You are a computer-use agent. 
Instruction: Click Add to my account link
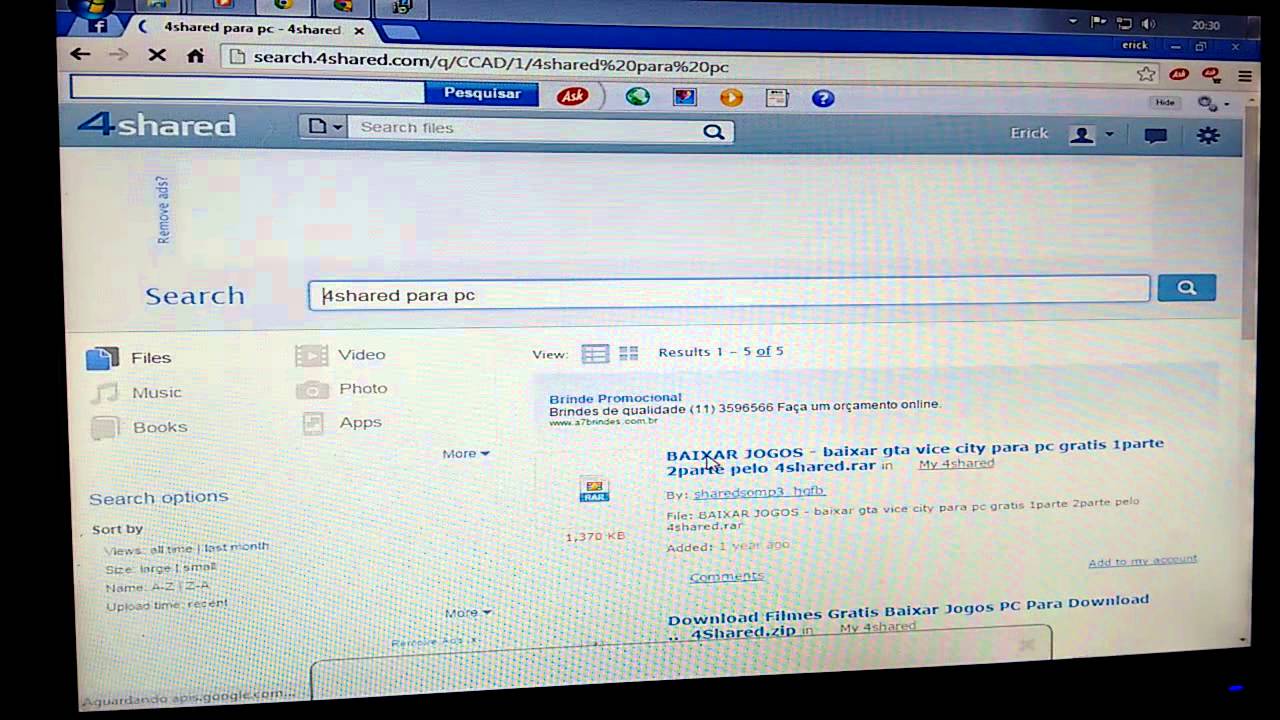click(x=1142, y=561)
